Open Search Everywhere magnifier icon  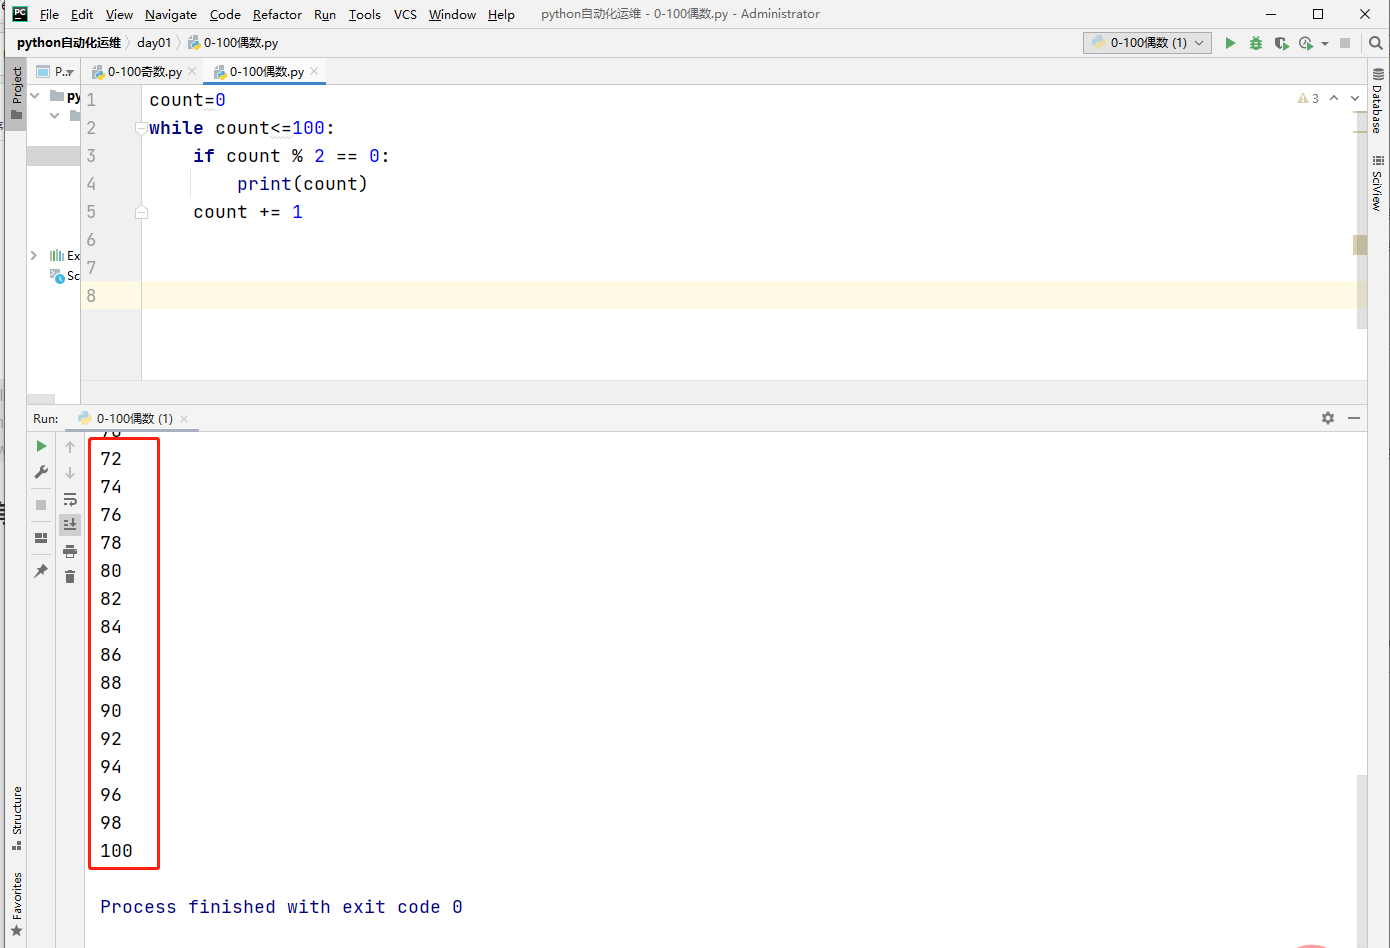[1376, 43]
